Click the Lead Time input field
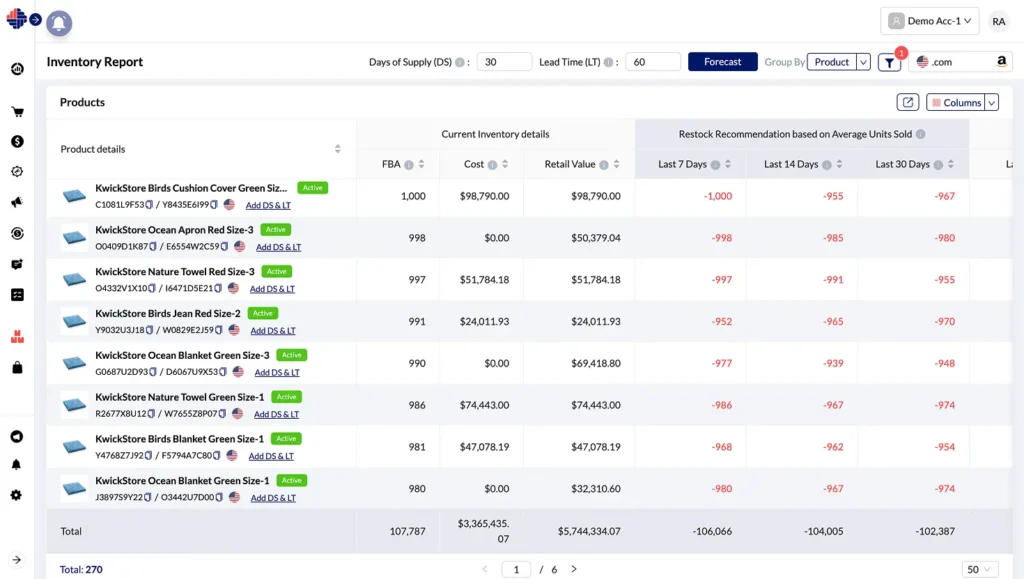Image resolution: width=1024 pixels, height=579 pixels. click(x=653, y=62)
